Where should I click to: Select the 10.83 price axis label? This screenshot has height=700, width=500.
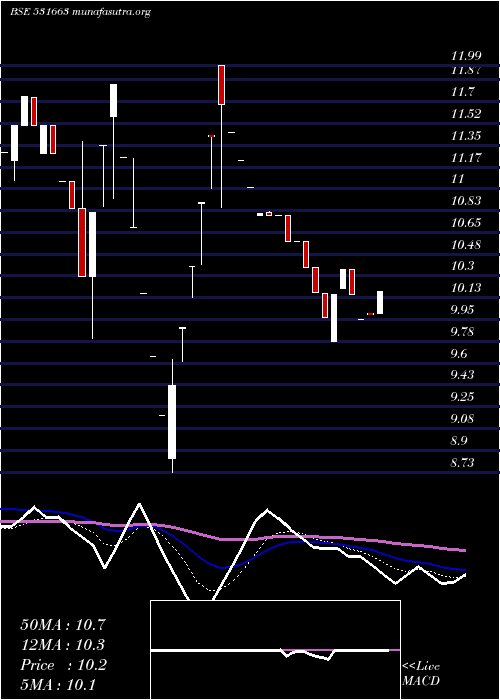pos(466,201)
